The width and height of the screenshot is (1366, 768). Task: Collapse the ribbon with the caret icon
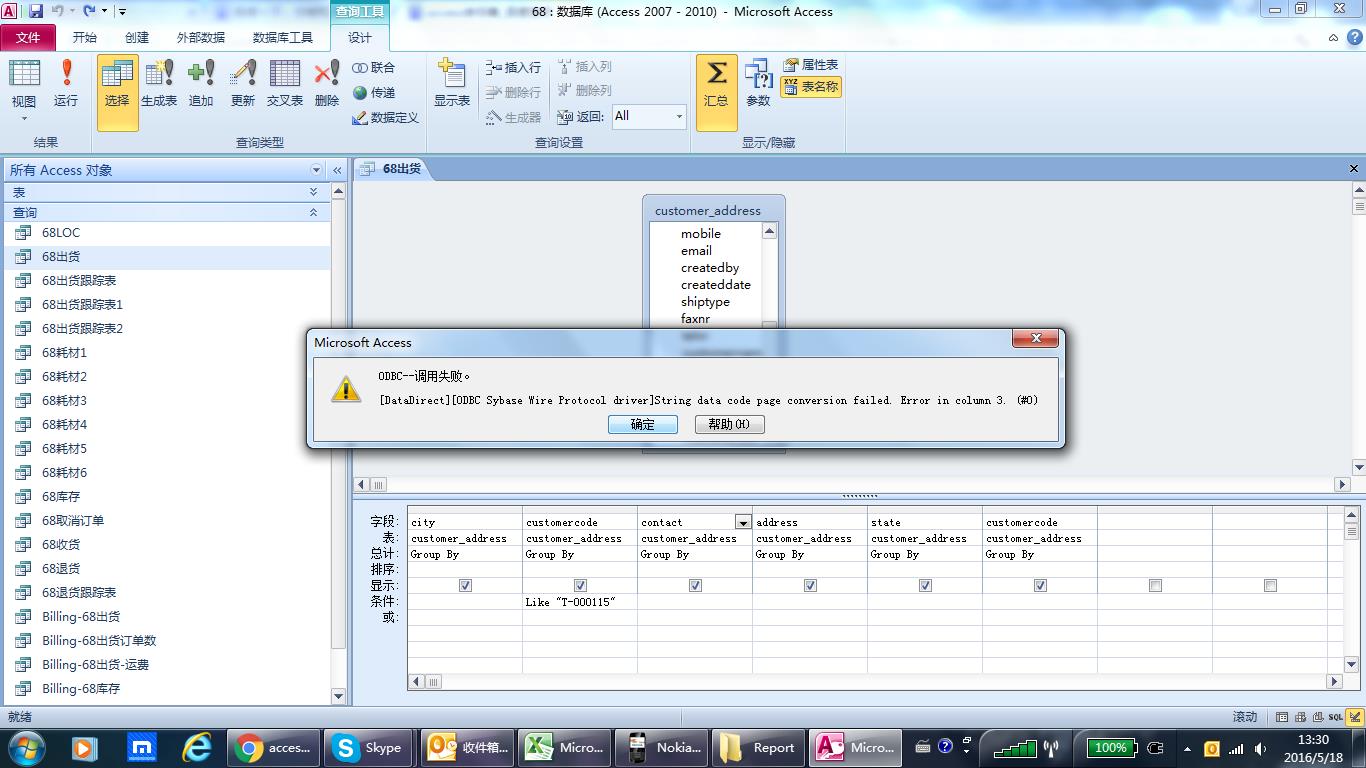coord(1334,38)
